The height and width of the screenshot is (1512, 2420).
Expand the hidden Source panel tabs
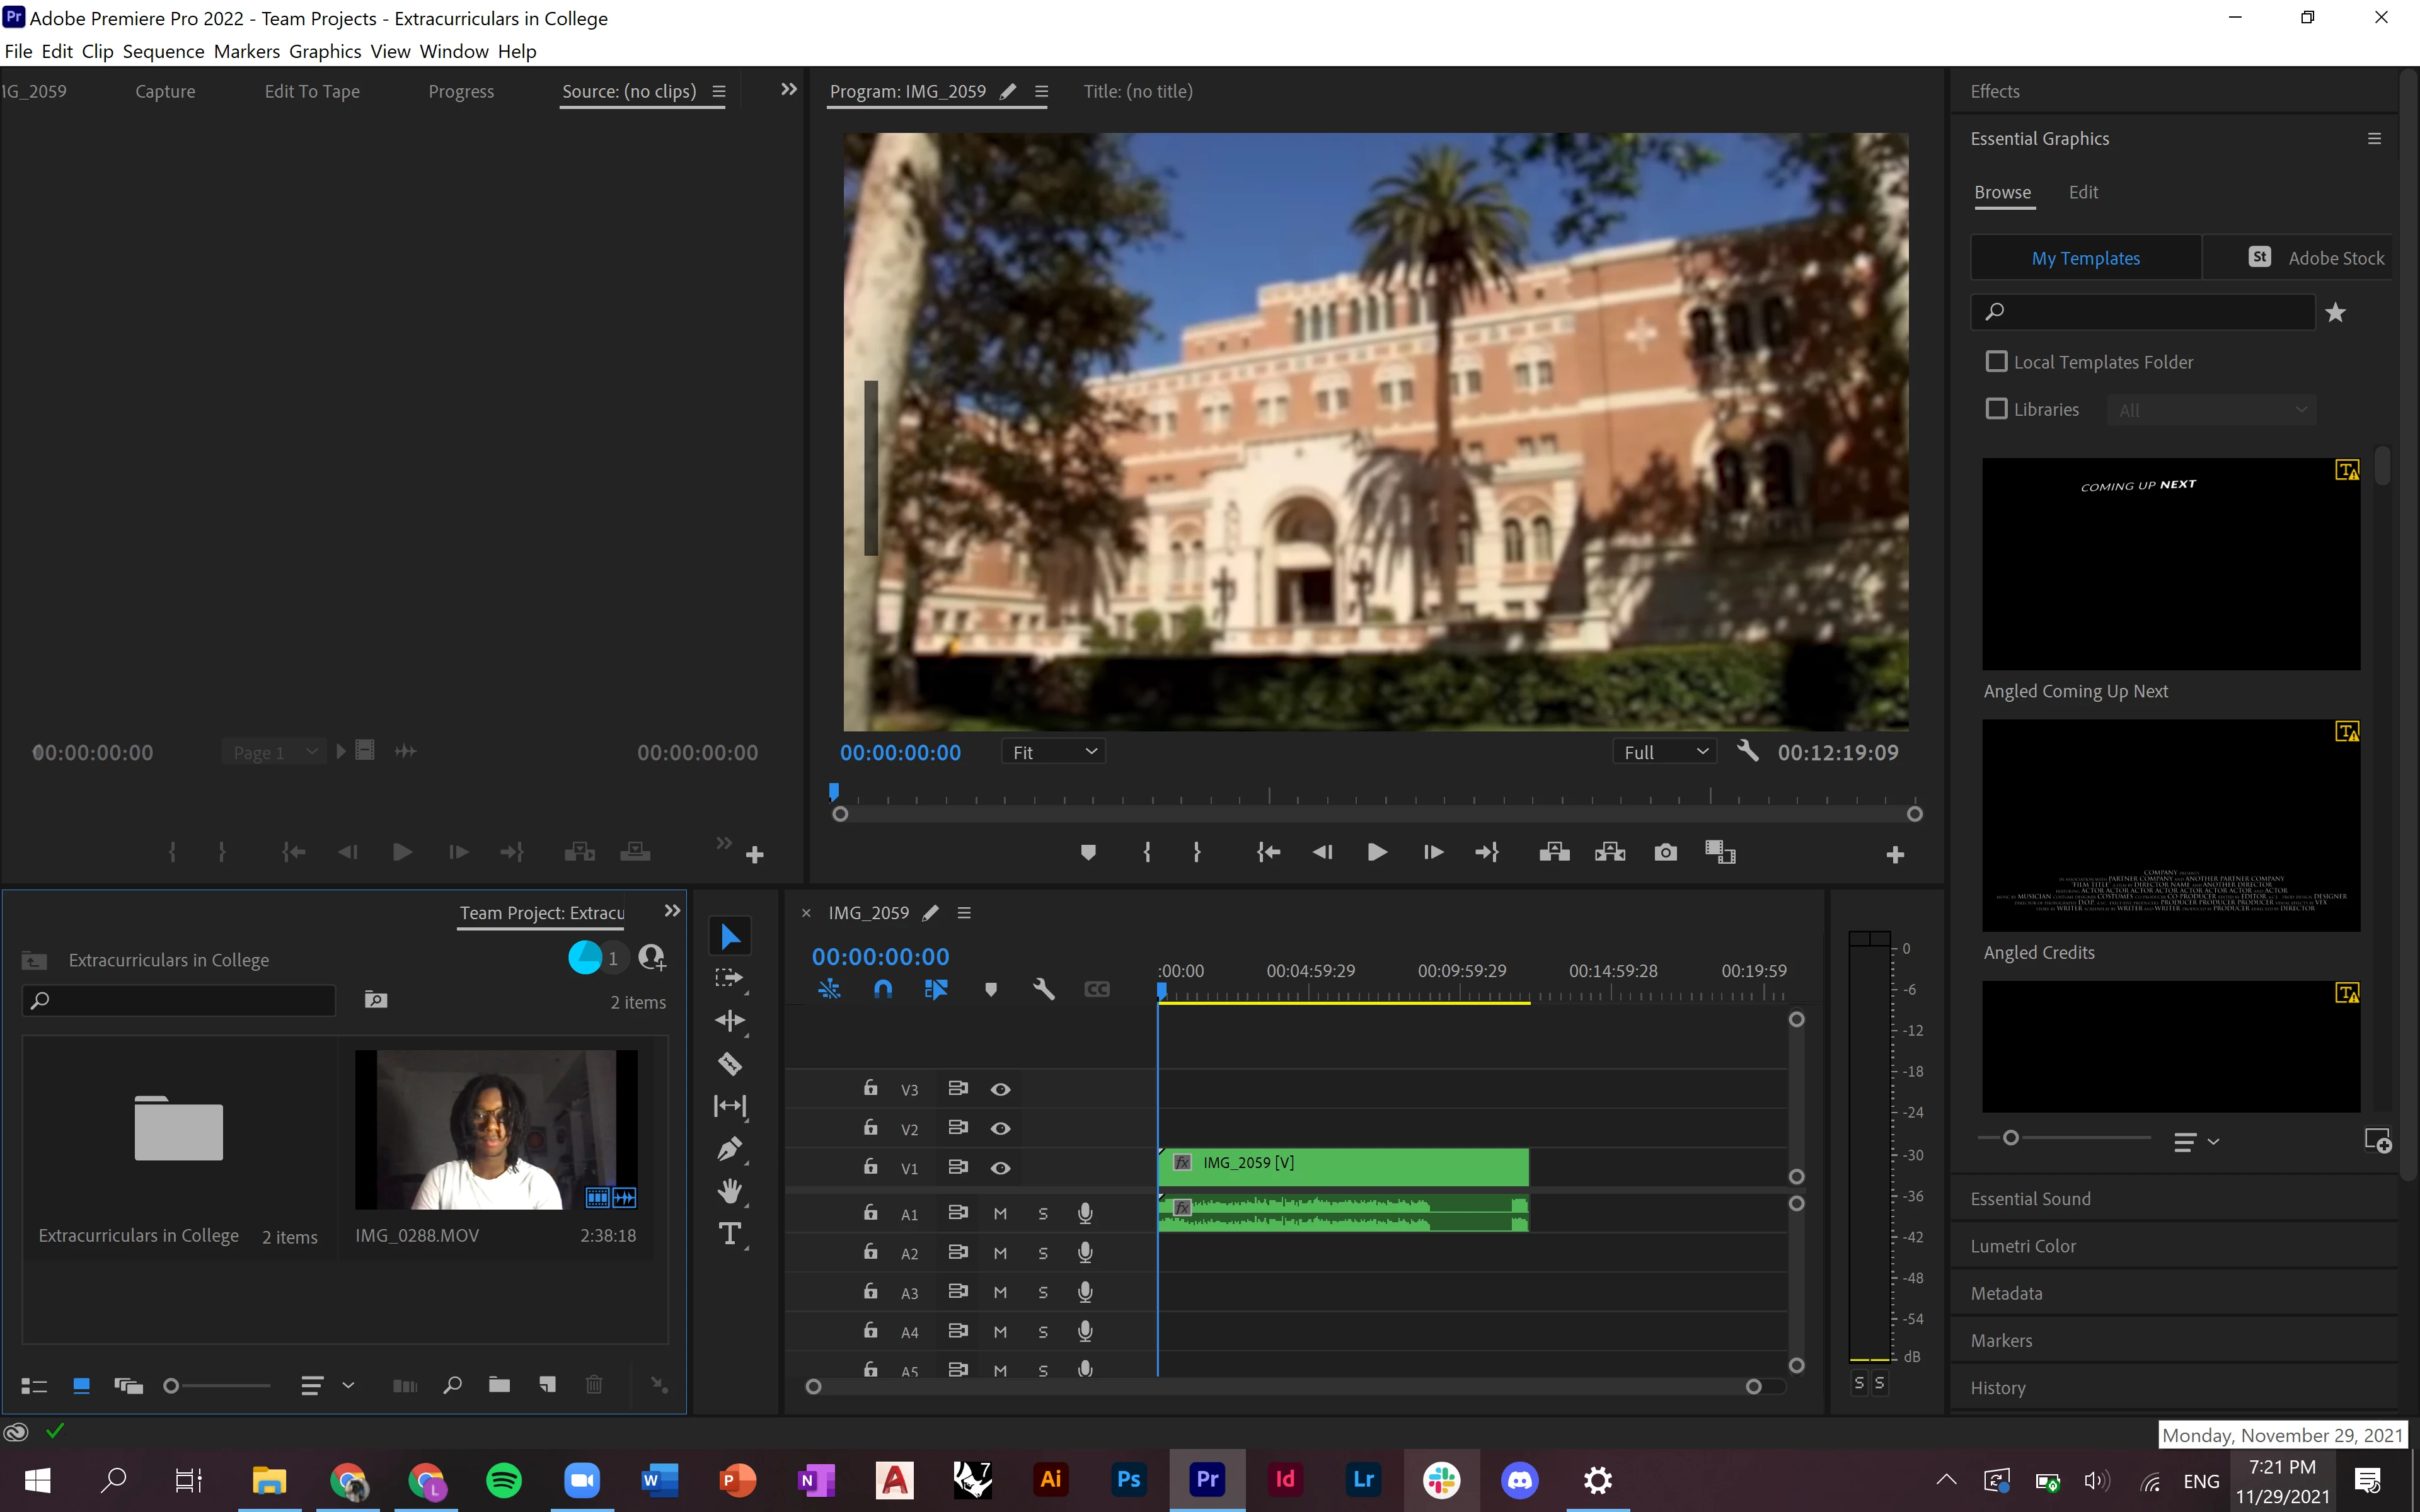[789, 90]
